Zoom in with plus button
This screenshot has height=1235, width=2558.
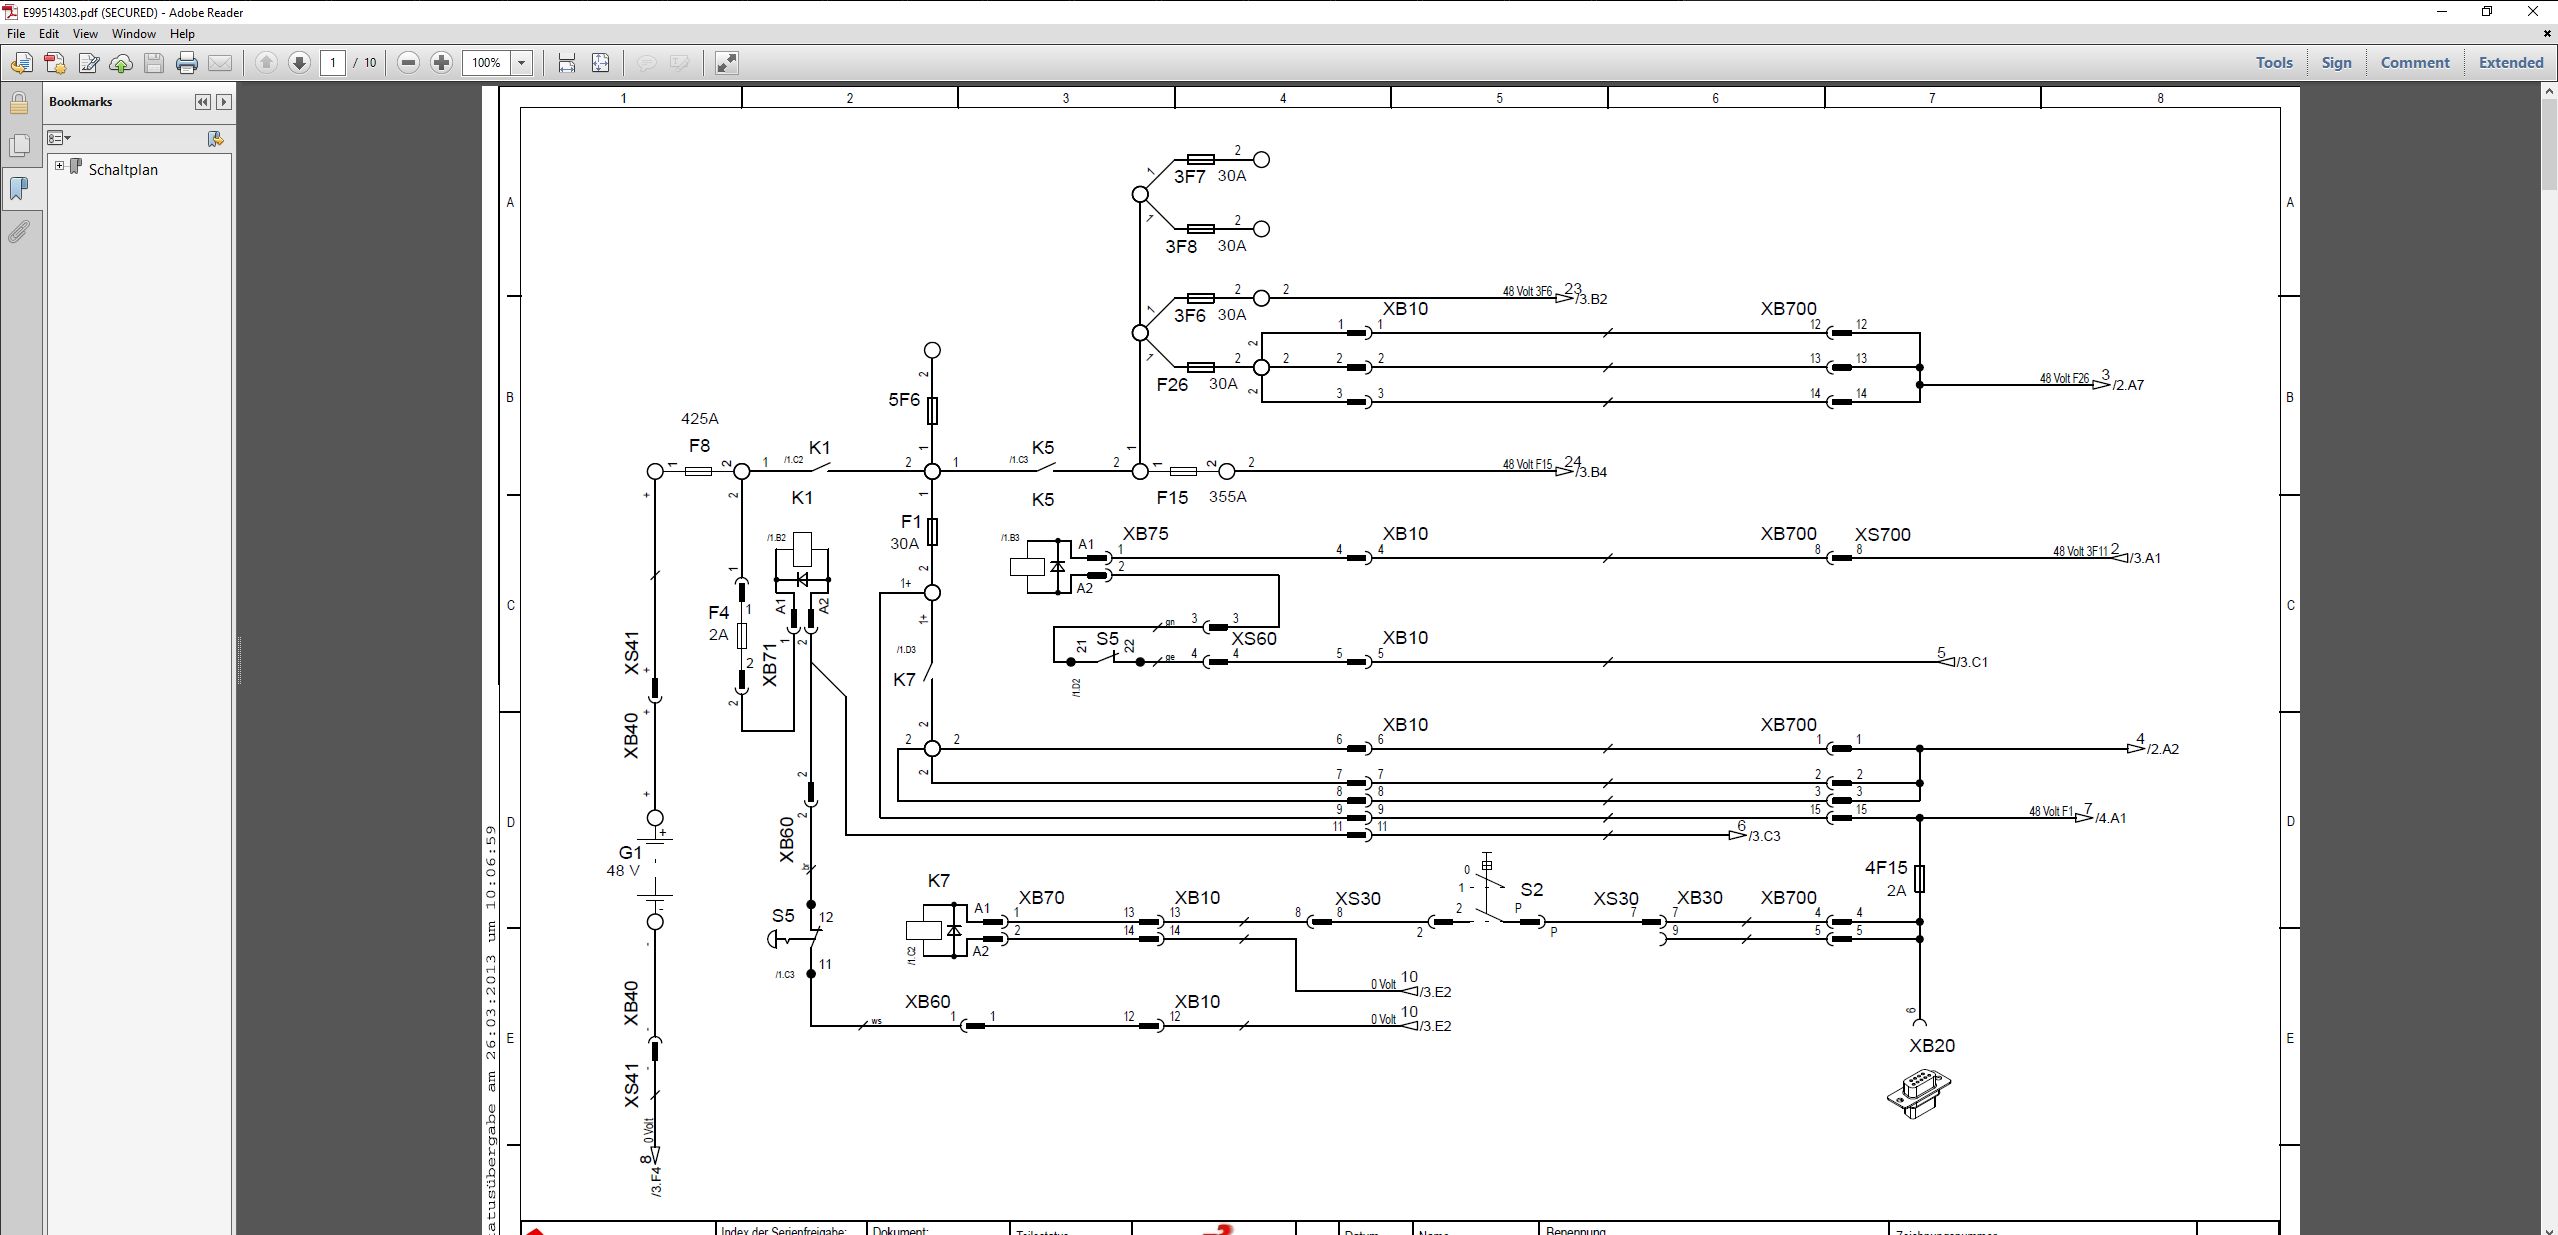click(x=441, y=63)
